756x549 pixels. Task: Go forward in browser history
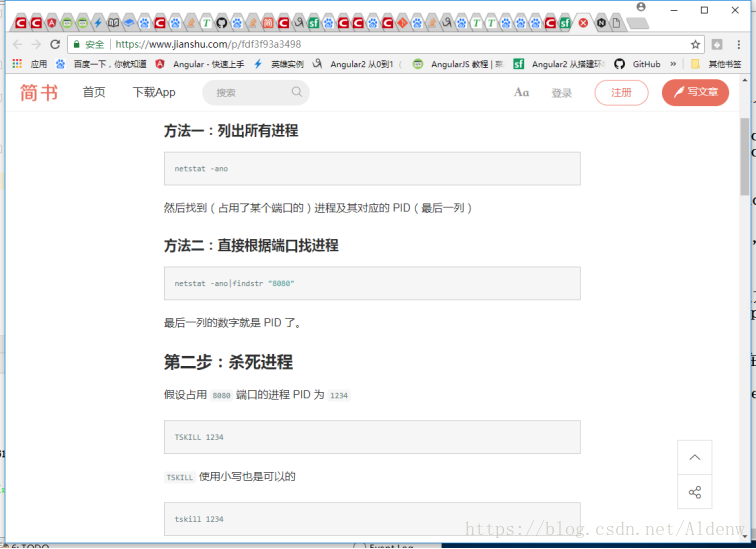[36, 45]
